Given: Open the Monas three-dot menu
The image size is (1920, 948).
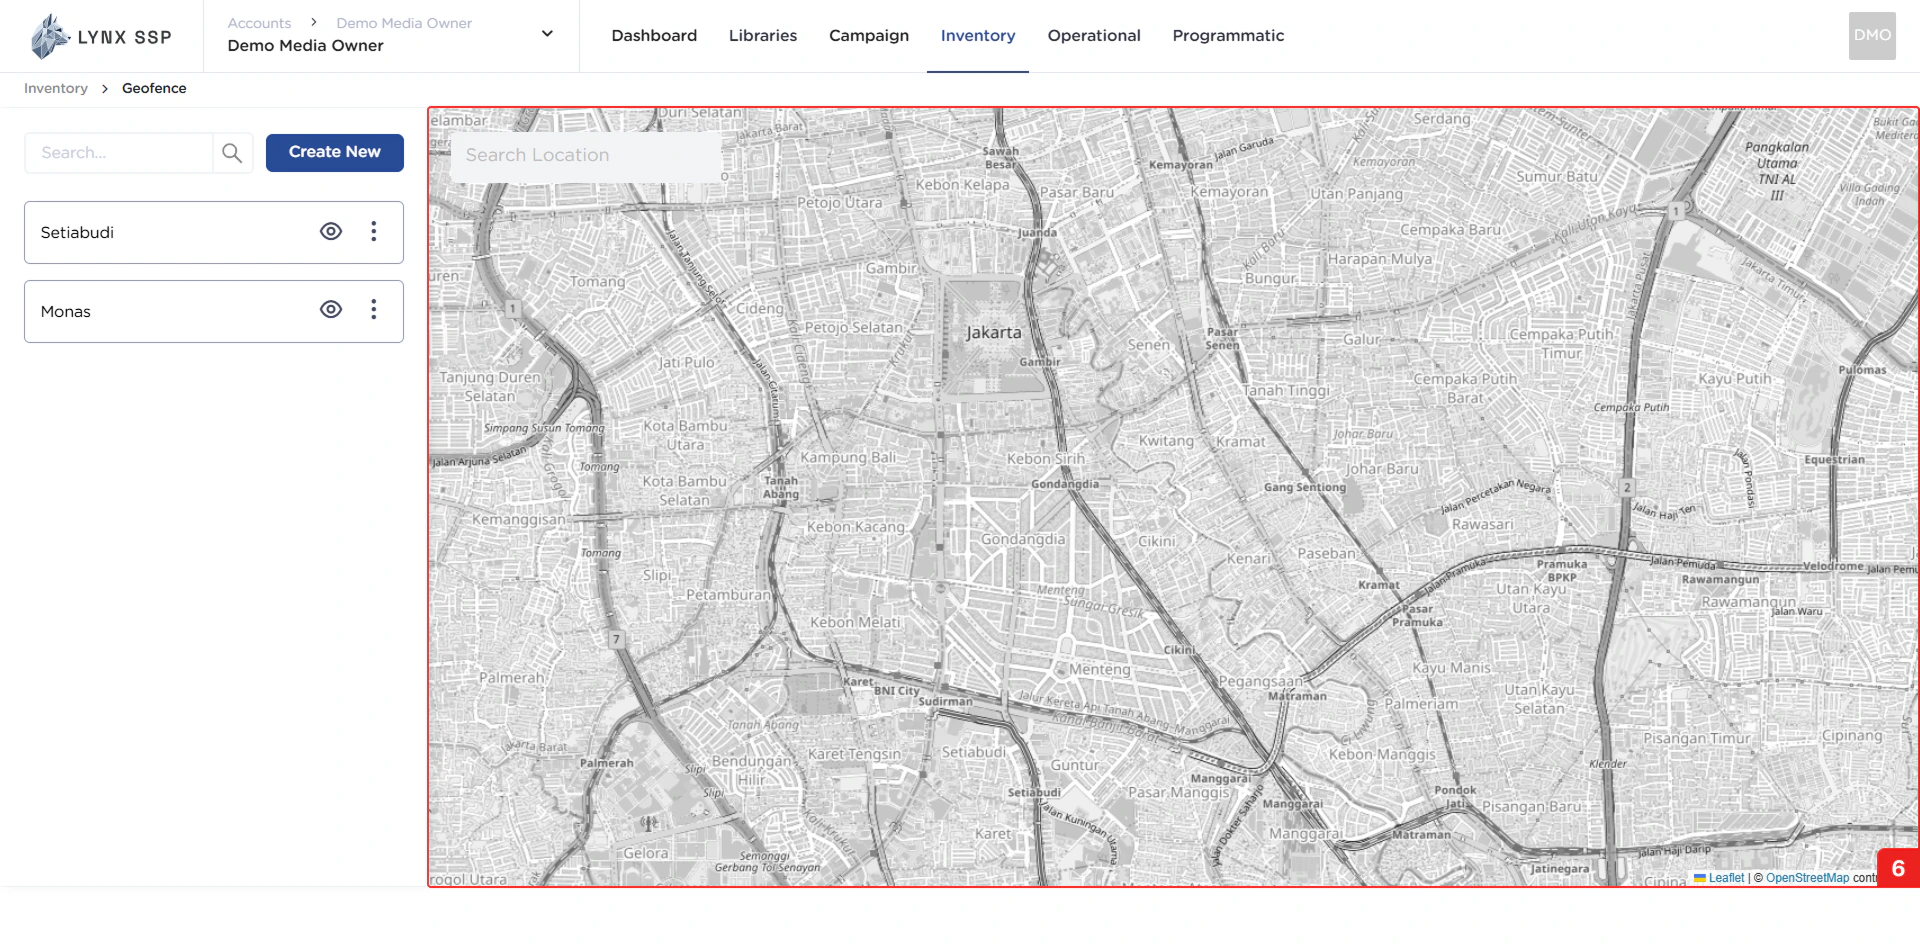Looking at the screenshot, I should click(374, 310).
